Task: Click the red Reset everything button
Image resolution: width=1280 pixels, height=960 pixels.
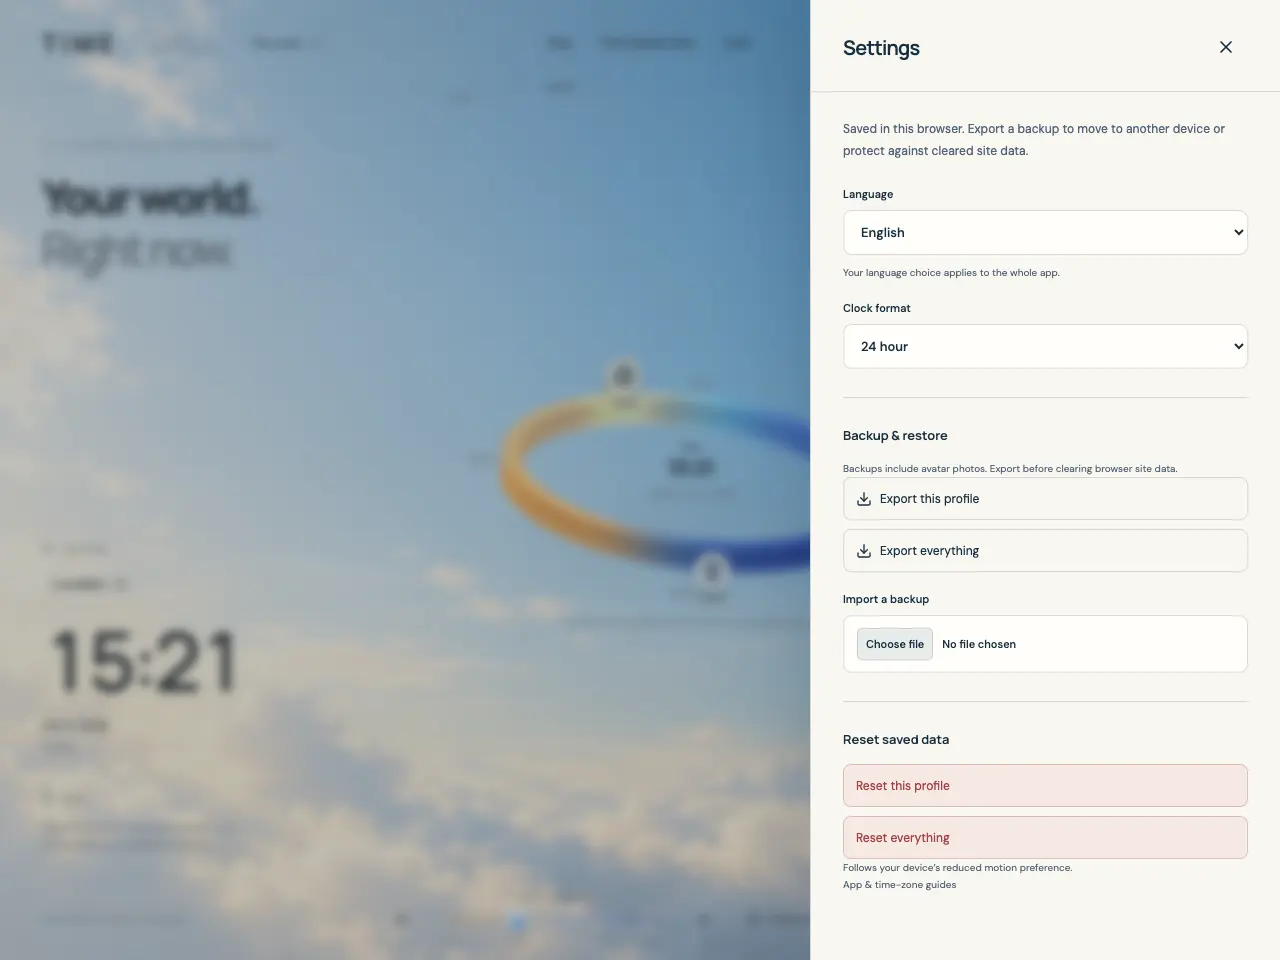Action: click(1045, 838)
